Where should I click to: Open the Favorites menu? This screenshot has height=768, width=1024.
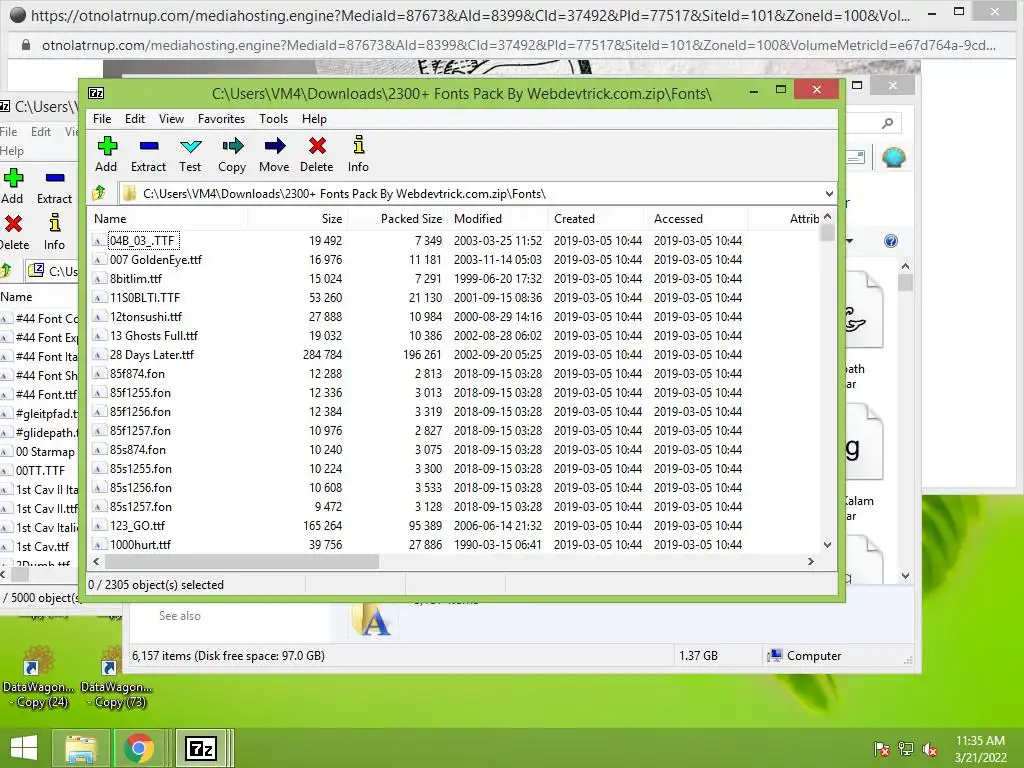(x=221, y=119)
